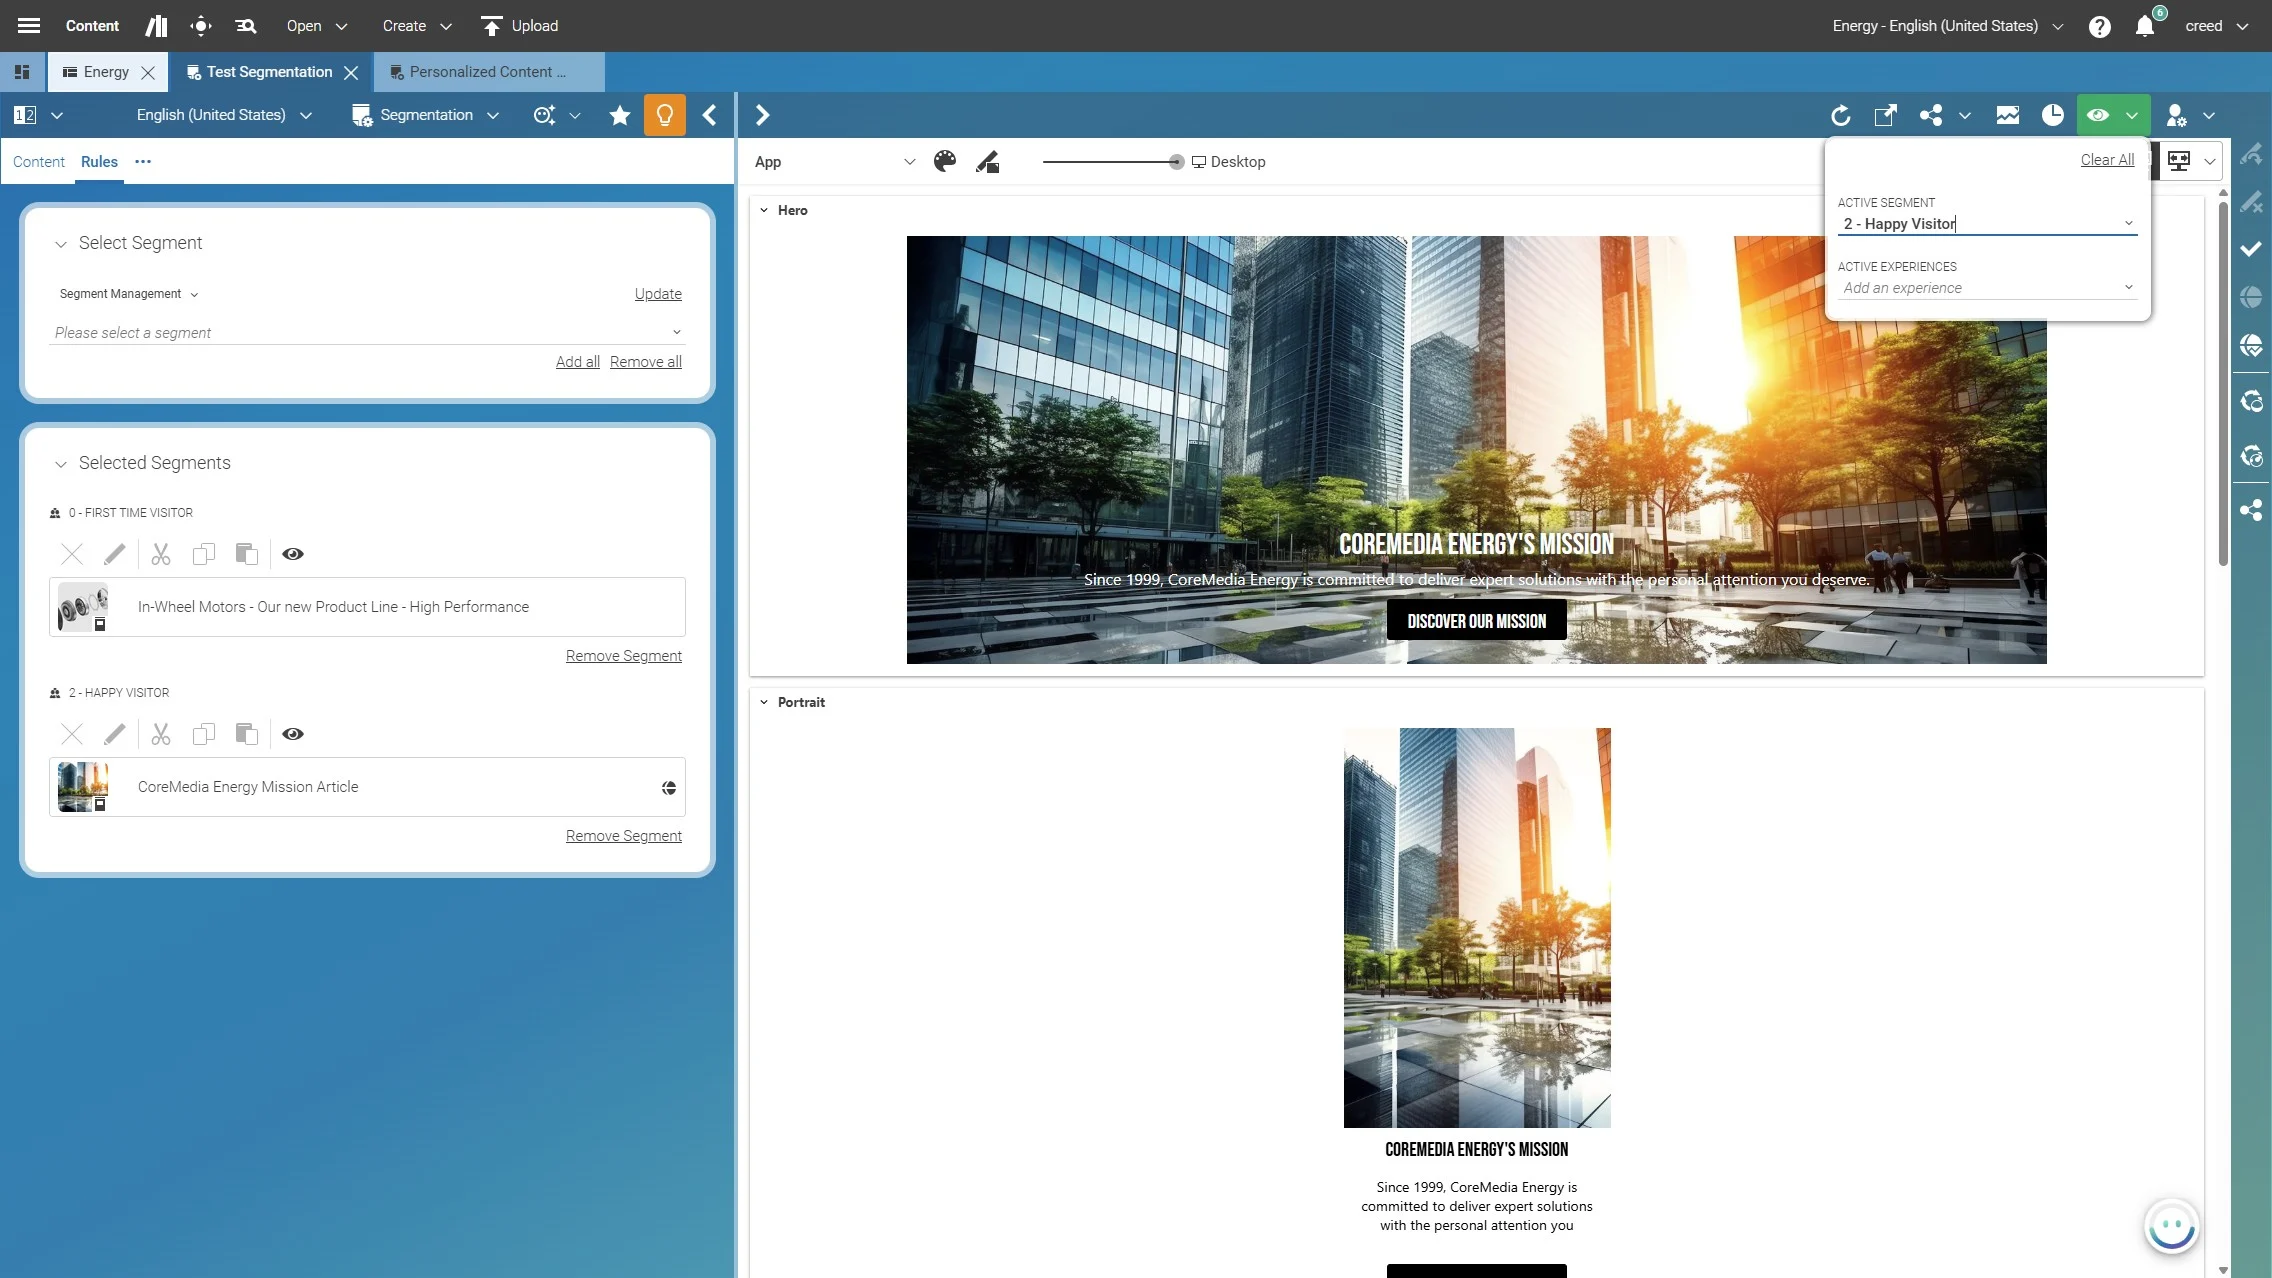This screenshot has height=1278, width=2272.
Task: Open the Active Segment dropdown
Action: [2128, 224]
